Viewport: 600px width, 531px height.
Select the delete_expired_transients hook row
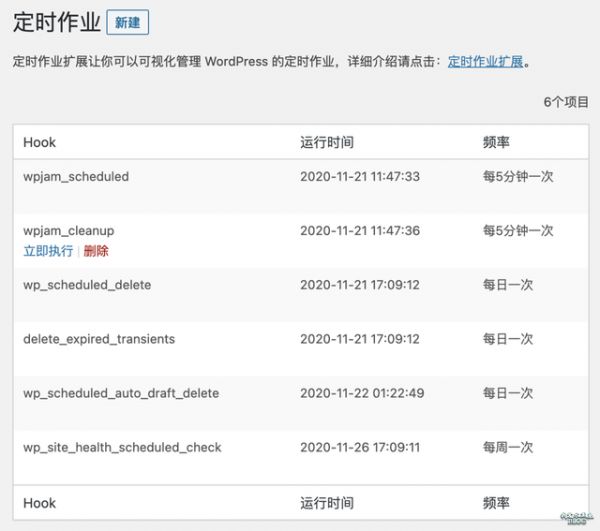tap(99, 339)
